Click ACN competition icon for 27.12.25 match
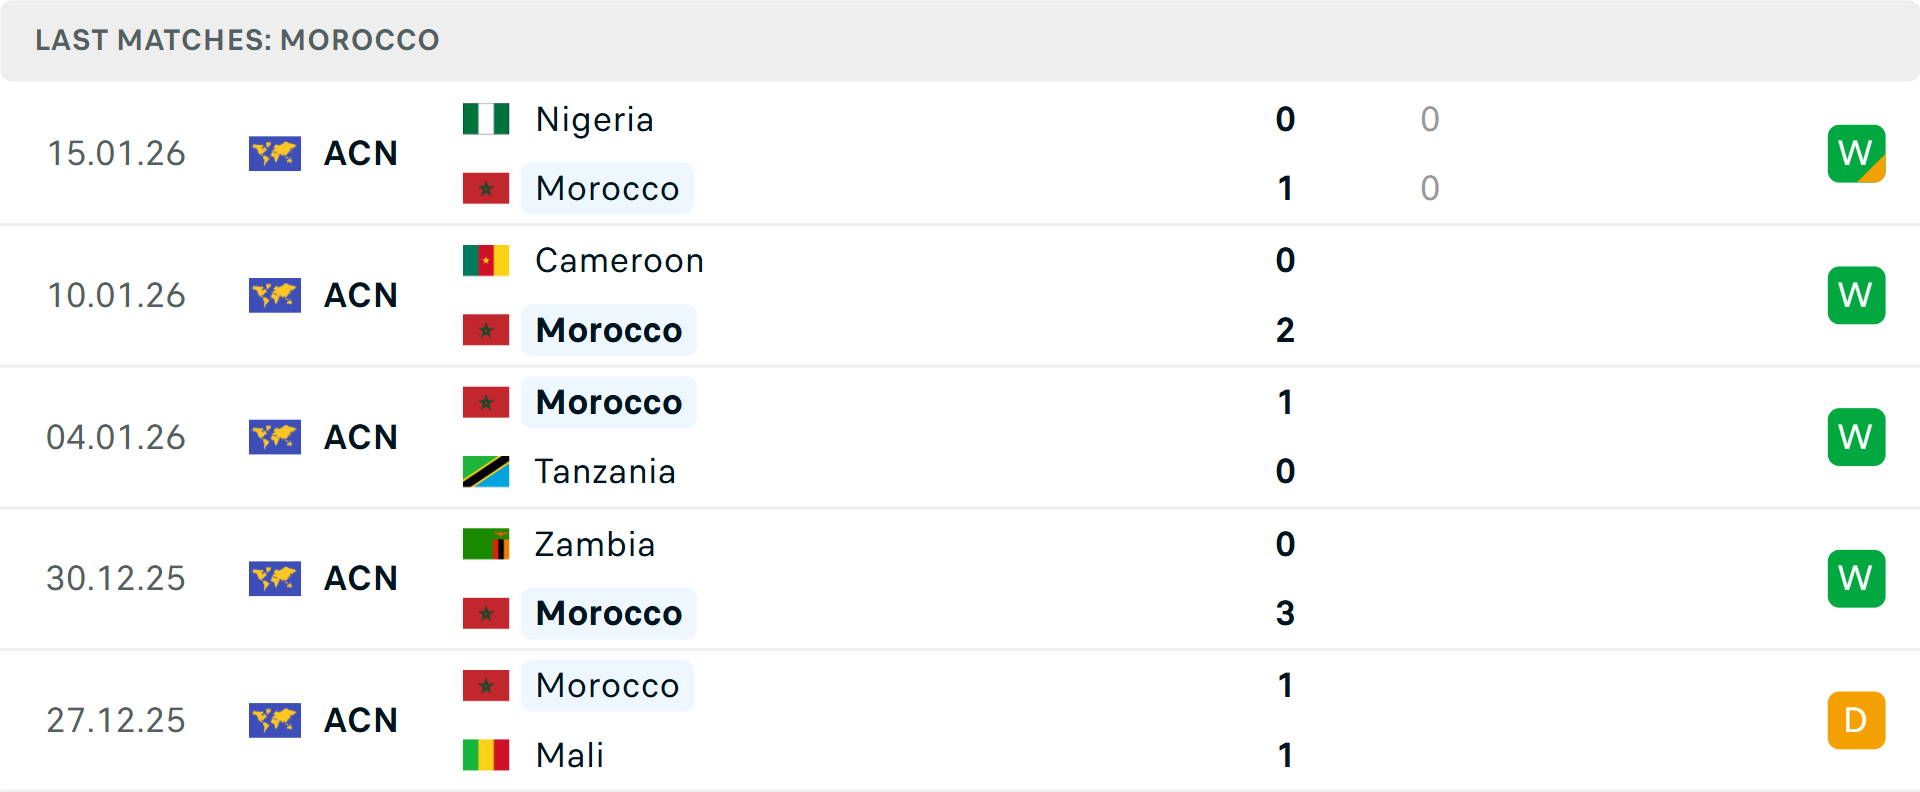Image resolution: width=1920 pixels, height=792 pixels. (x=275, y=720)
